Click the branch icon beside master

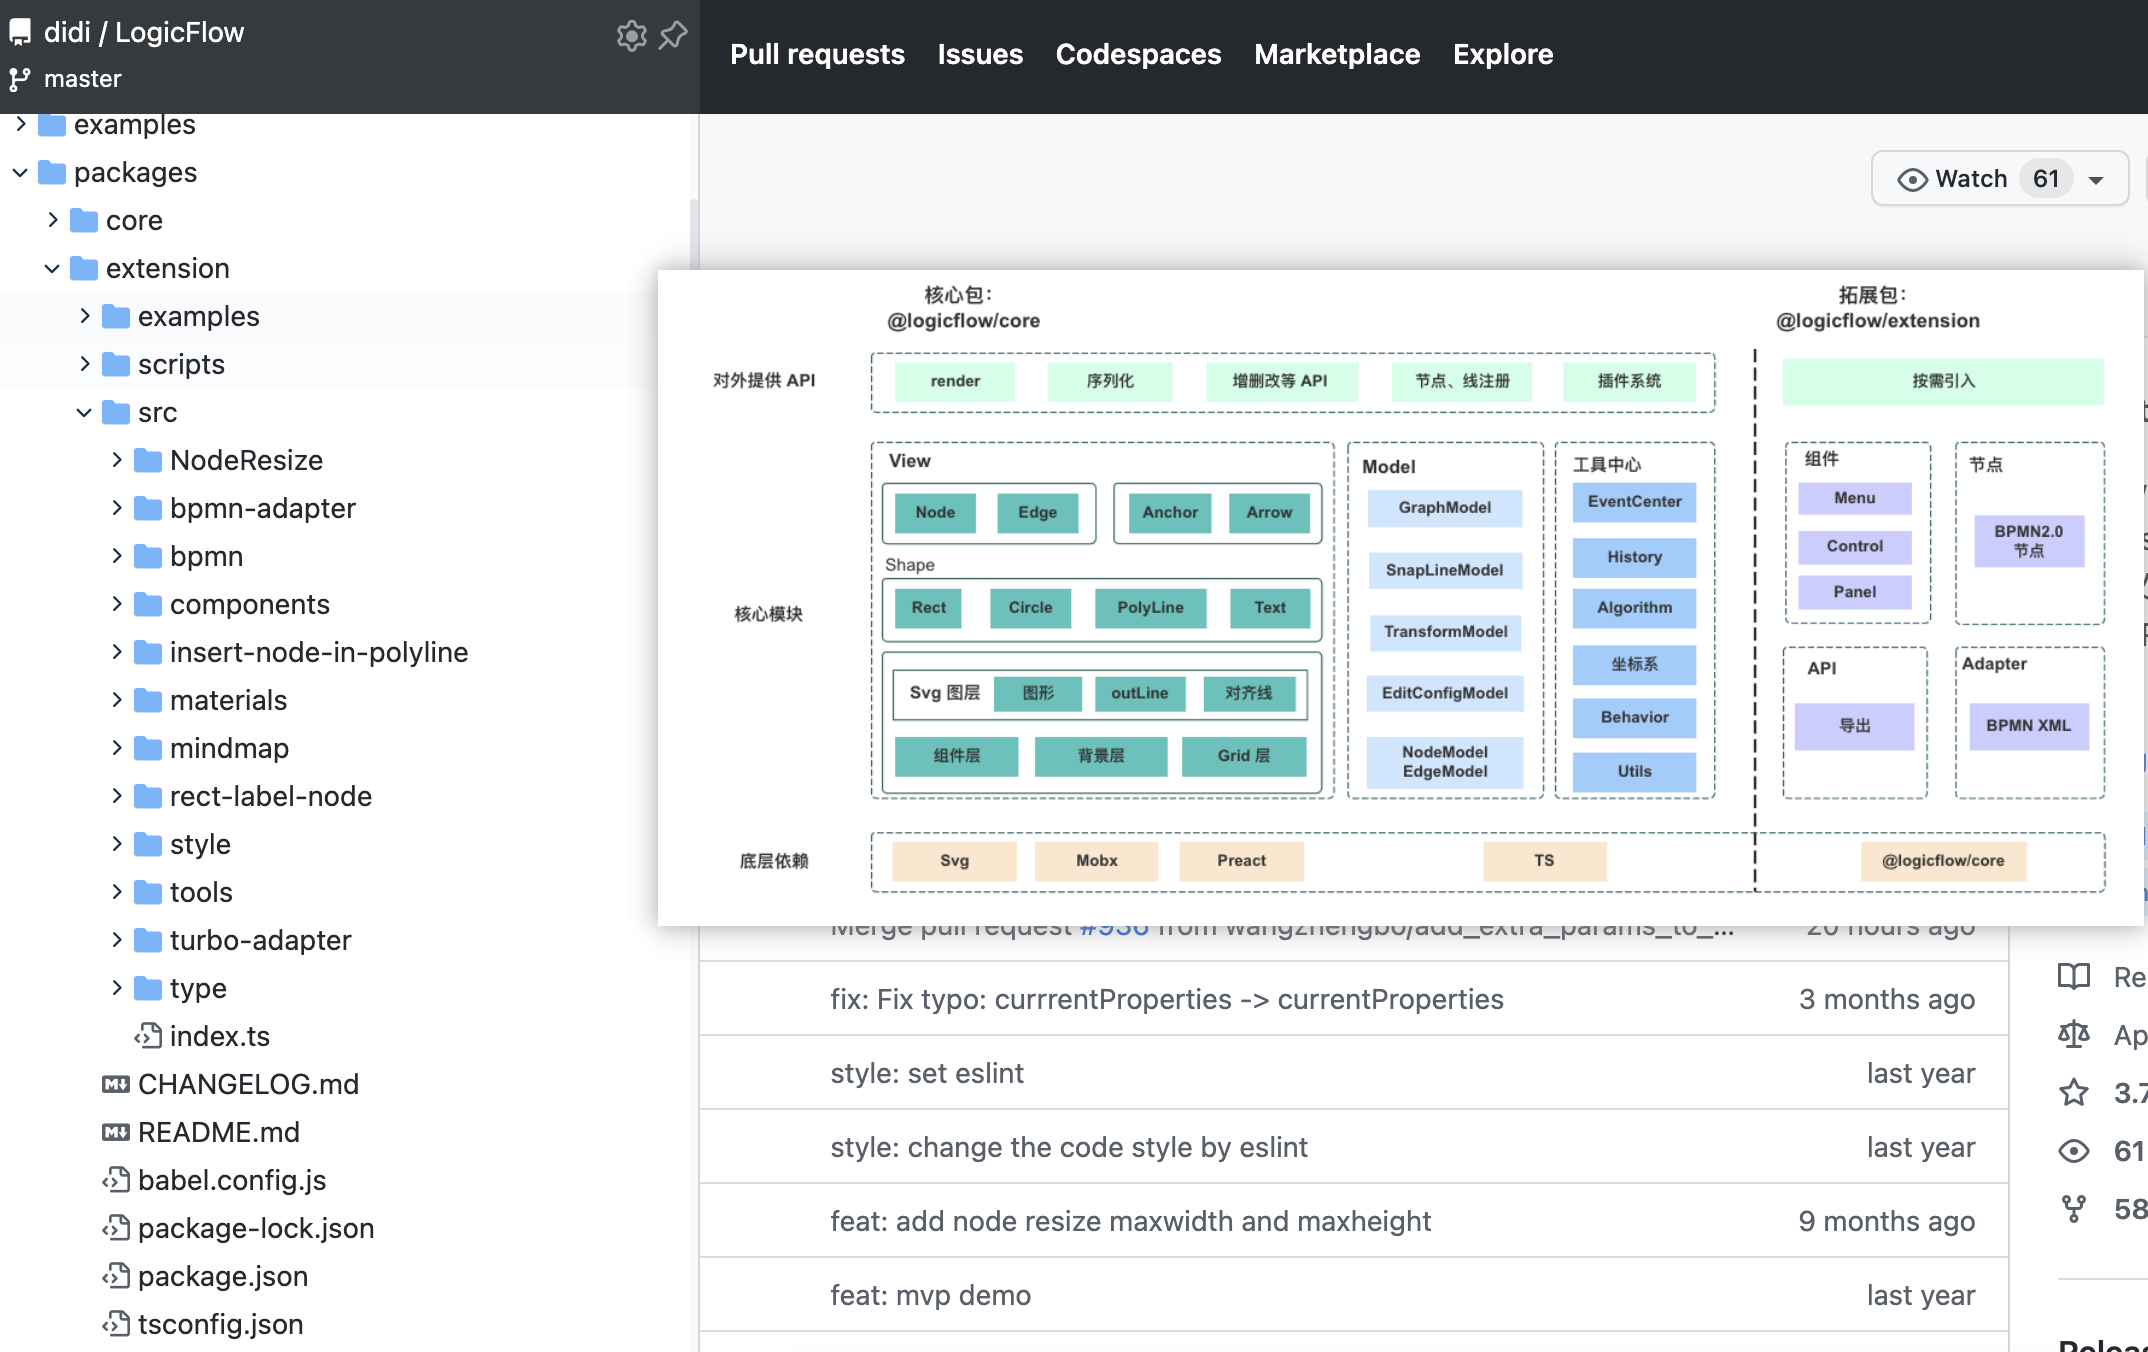click(20, 79)
